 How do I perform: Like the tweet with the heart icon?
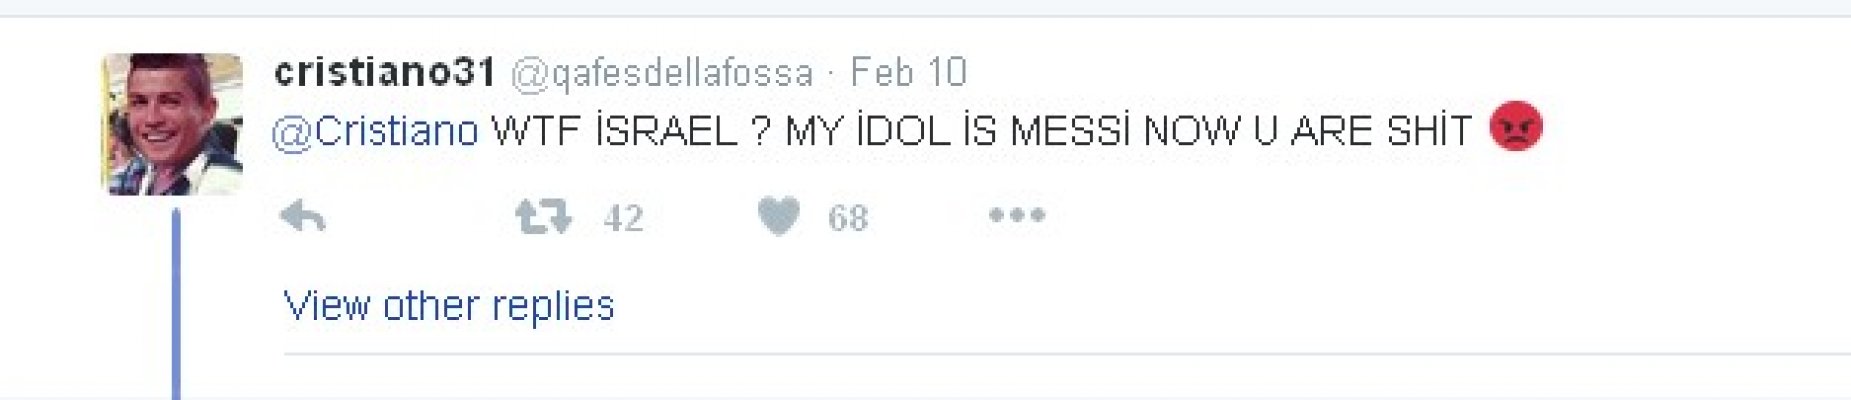tap(779, 216)
